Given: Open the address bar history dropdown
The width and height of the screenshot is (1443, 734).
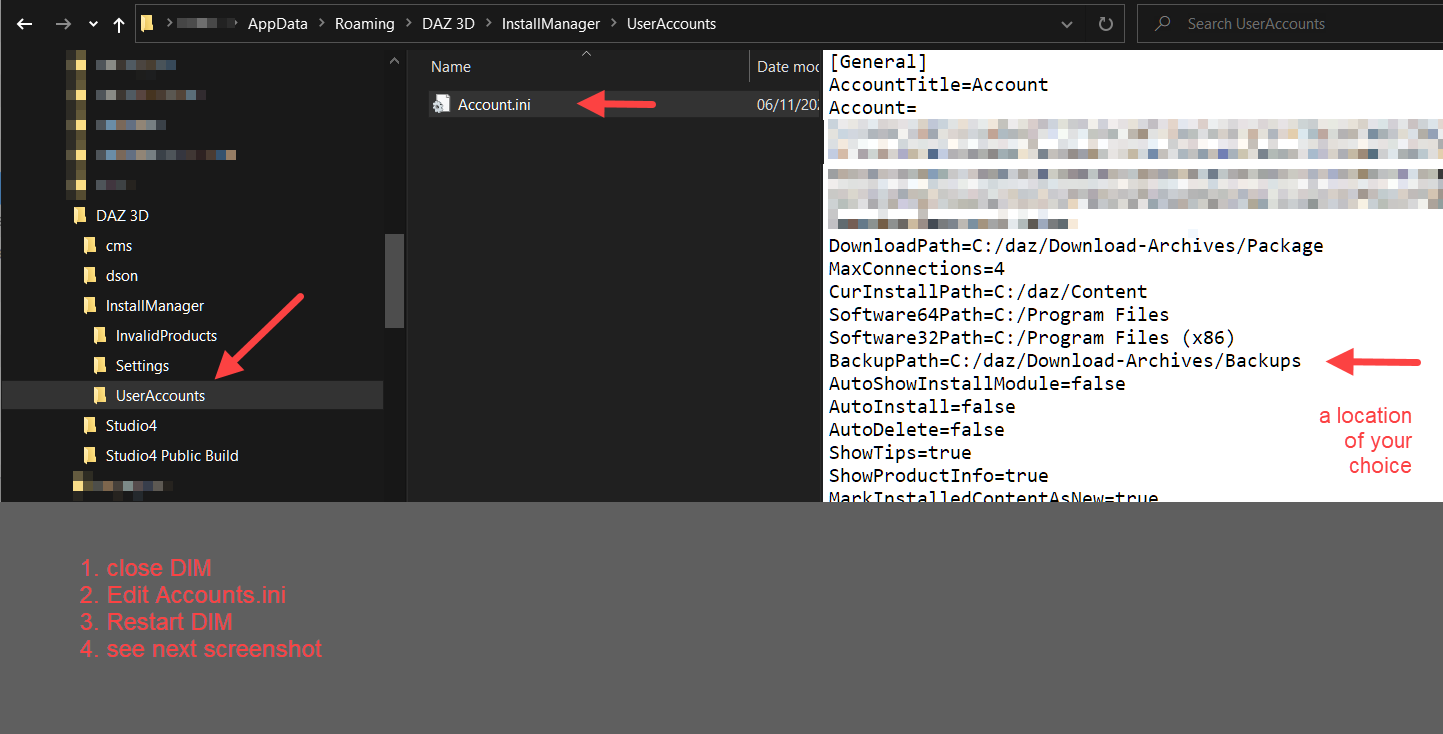Looking at the screenshot, I should [1066, 24].
